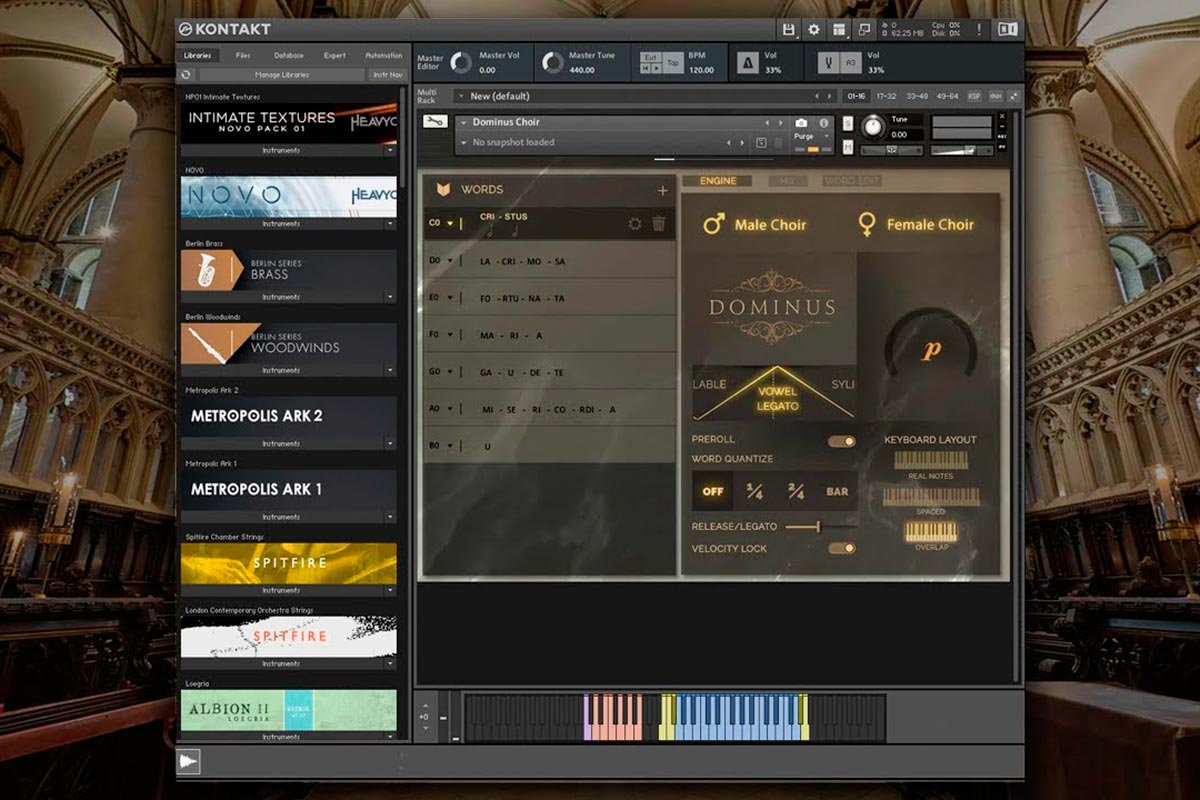Click the tuning fork reference tone icon
This screenshot has width=1200, height=800.
click(x=828, y=63)
